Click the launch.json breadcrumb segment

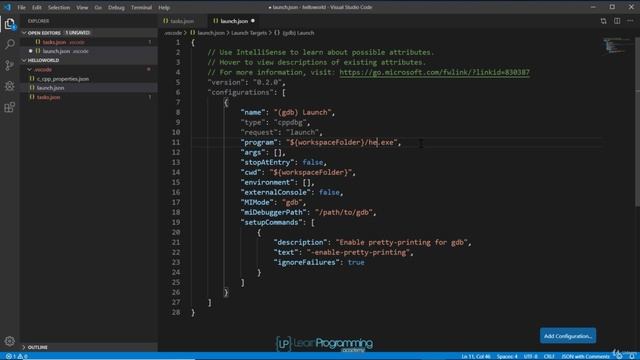[x=211, y=33]
